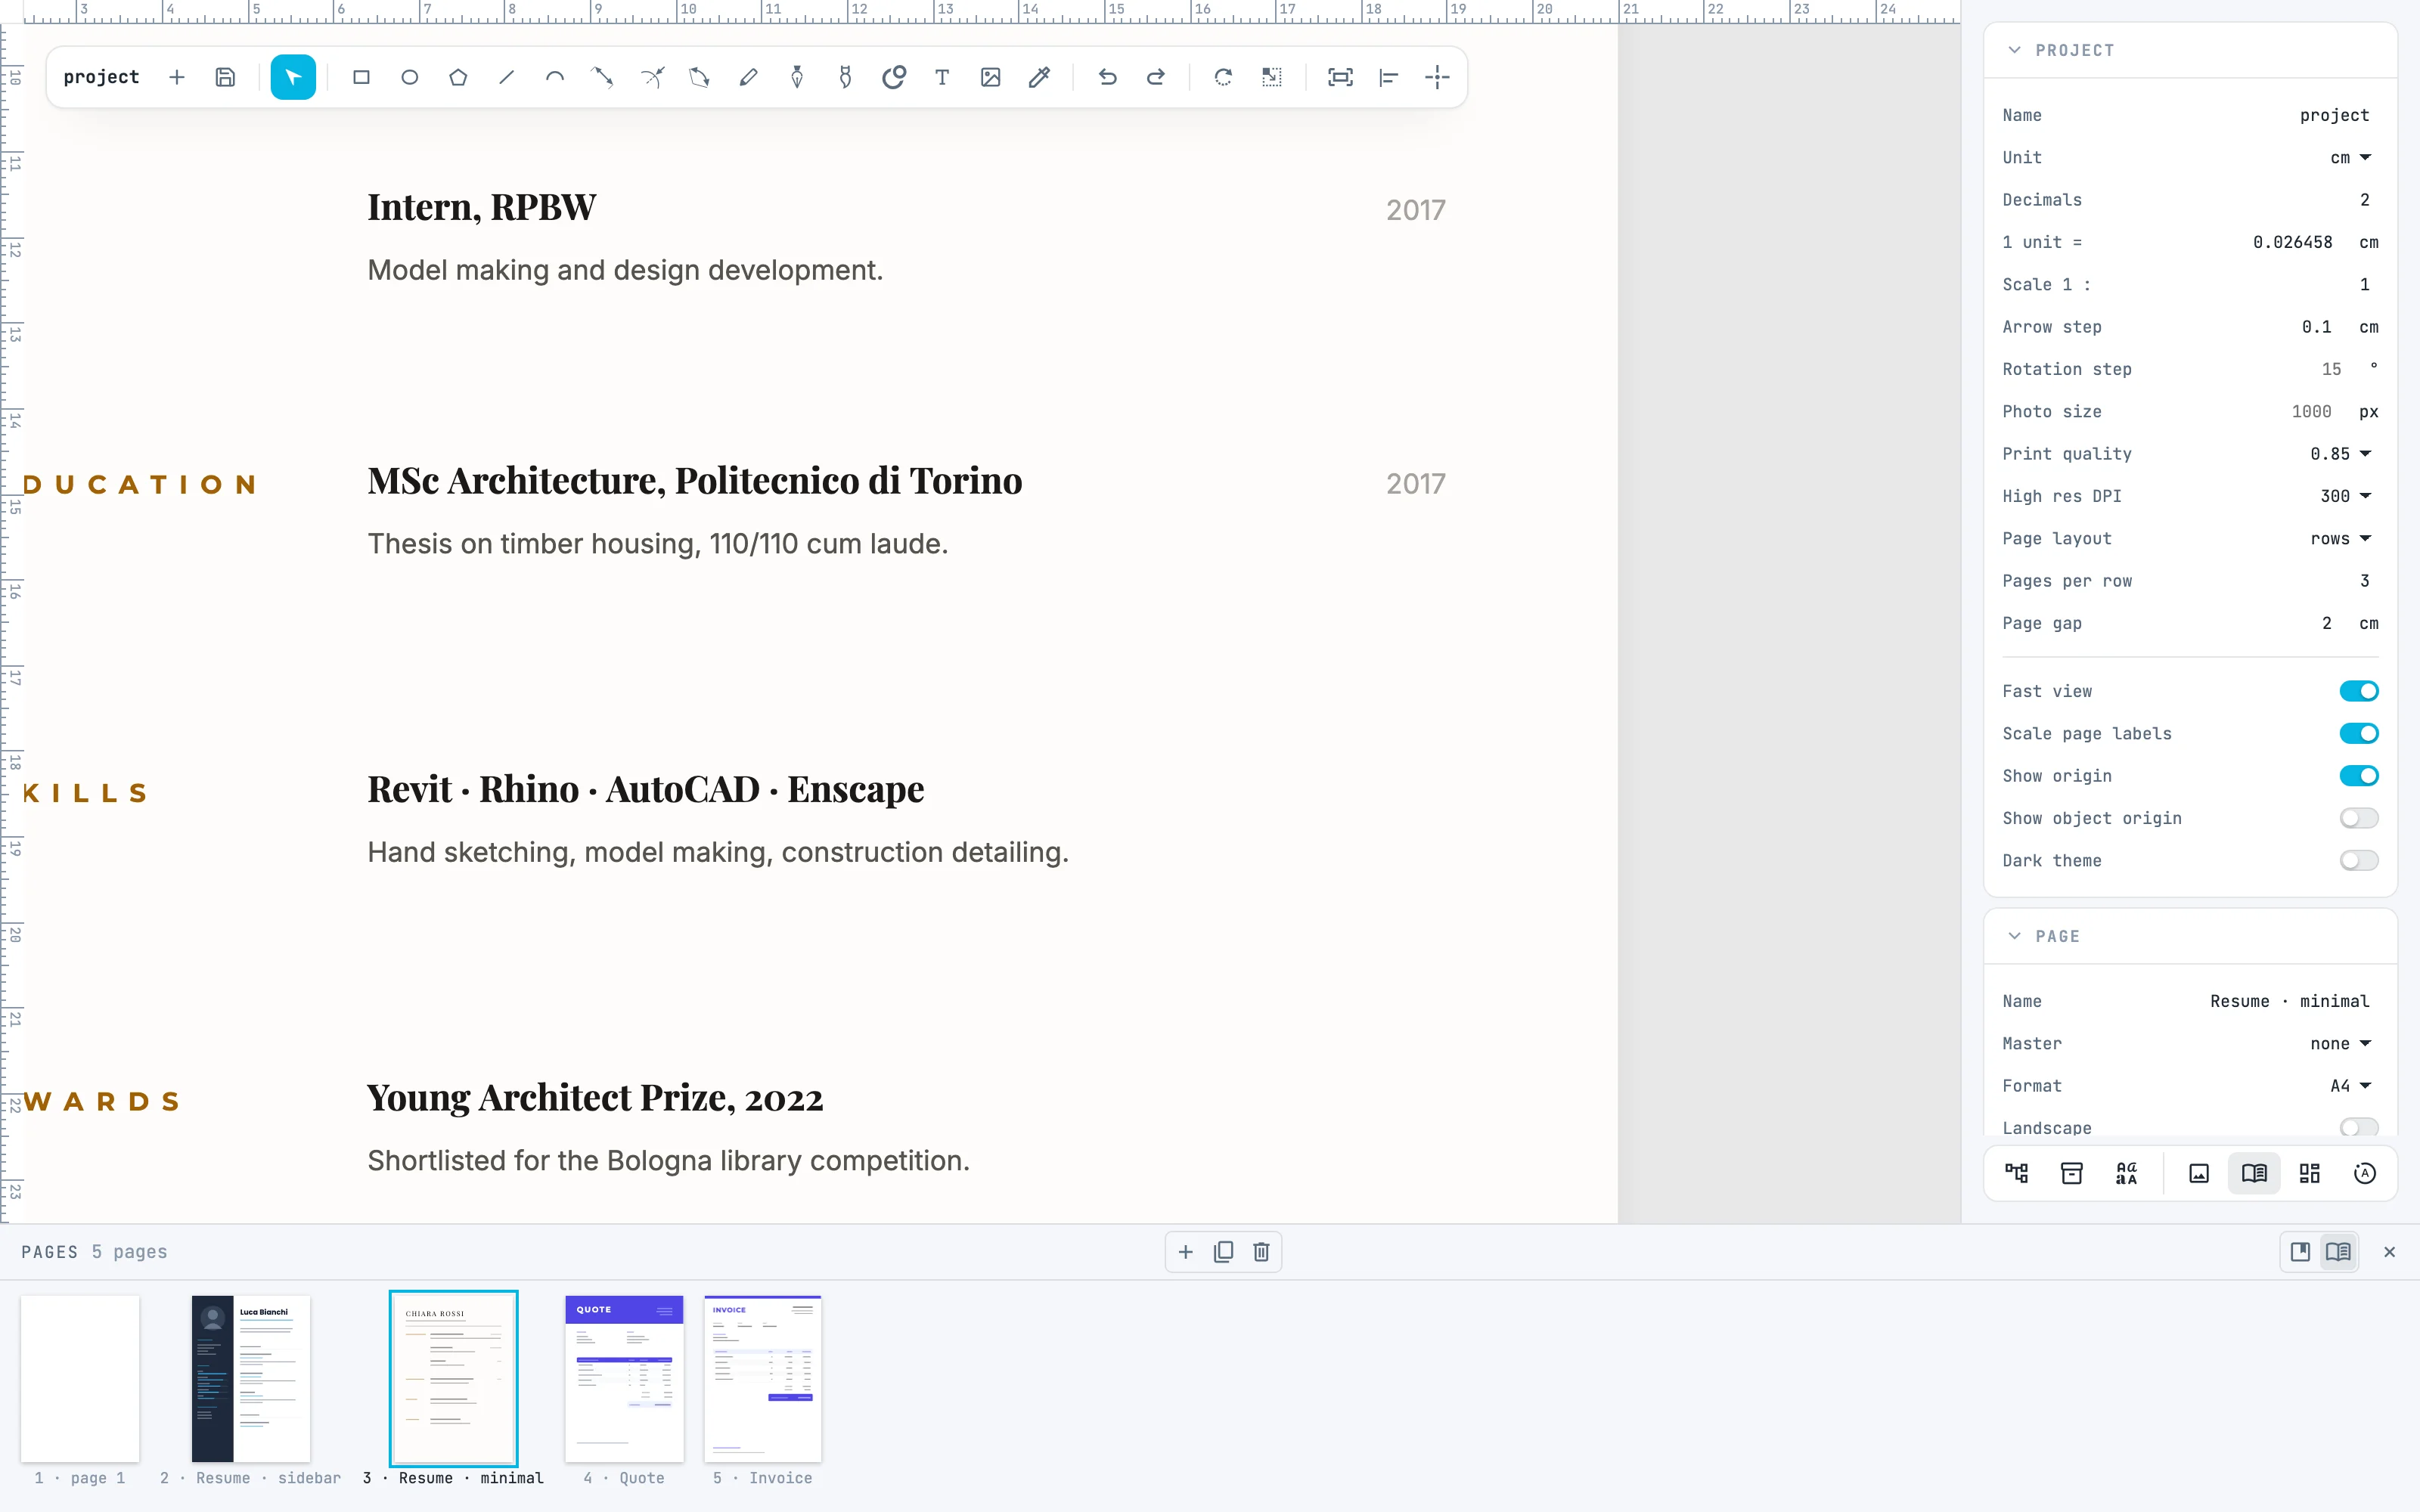This screenshot has height=1512, width=2420.
Task: Open the Unit dropdown
Action: (x=2350, y=158)
